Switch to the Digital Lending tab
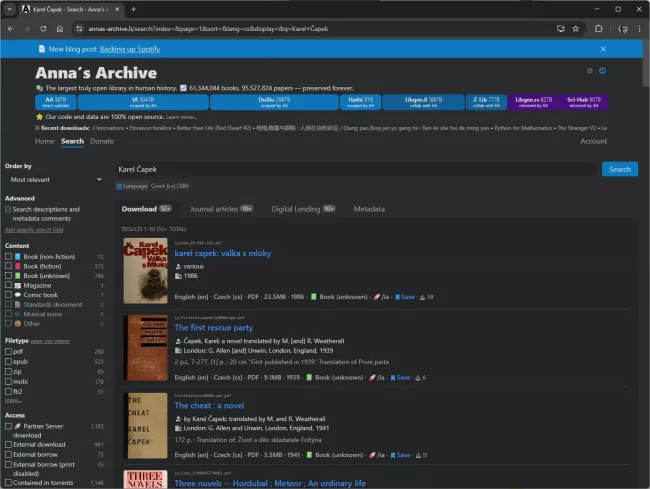 click(296, 209)
